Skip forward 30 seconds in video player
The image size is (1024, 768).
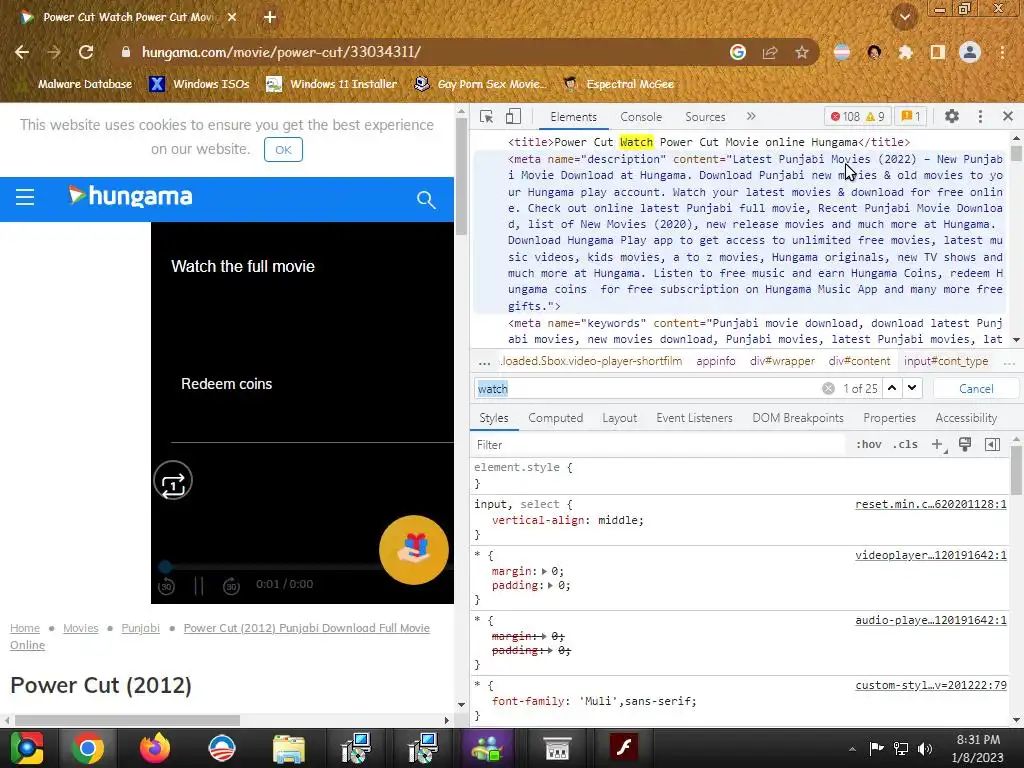[x=231, y=586]
